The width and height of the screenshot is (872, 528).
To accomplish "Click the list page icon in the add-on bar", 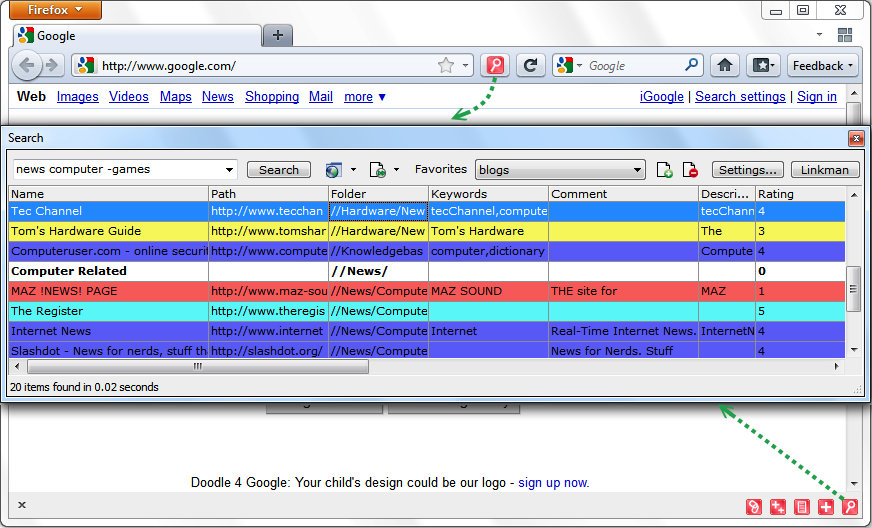I will [801, 507].
